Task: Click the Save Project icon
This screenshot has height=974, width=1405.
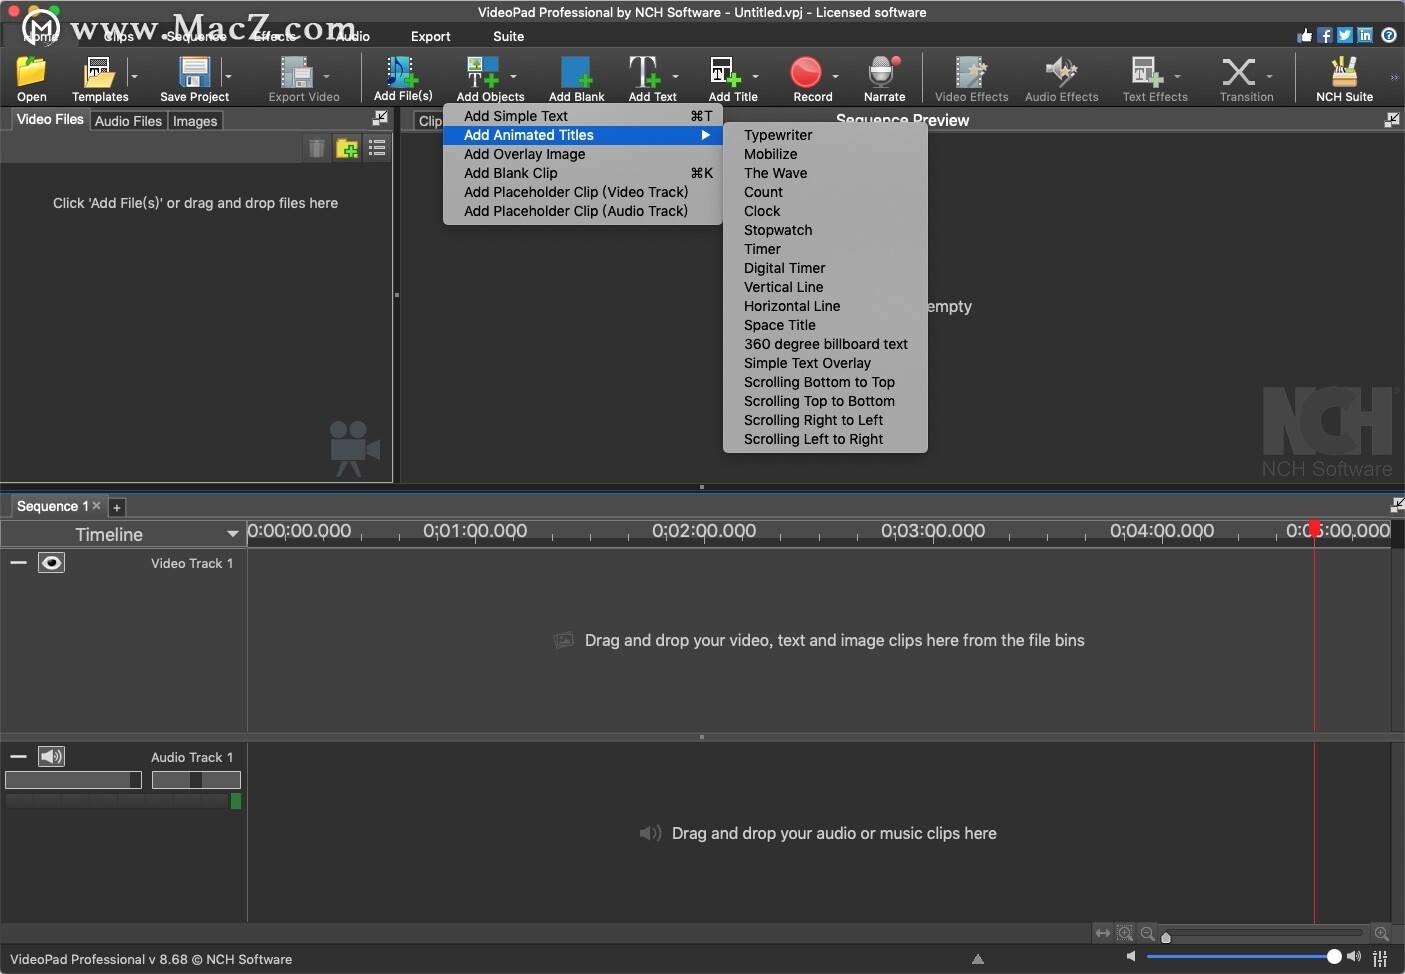Action: [194, 73]
